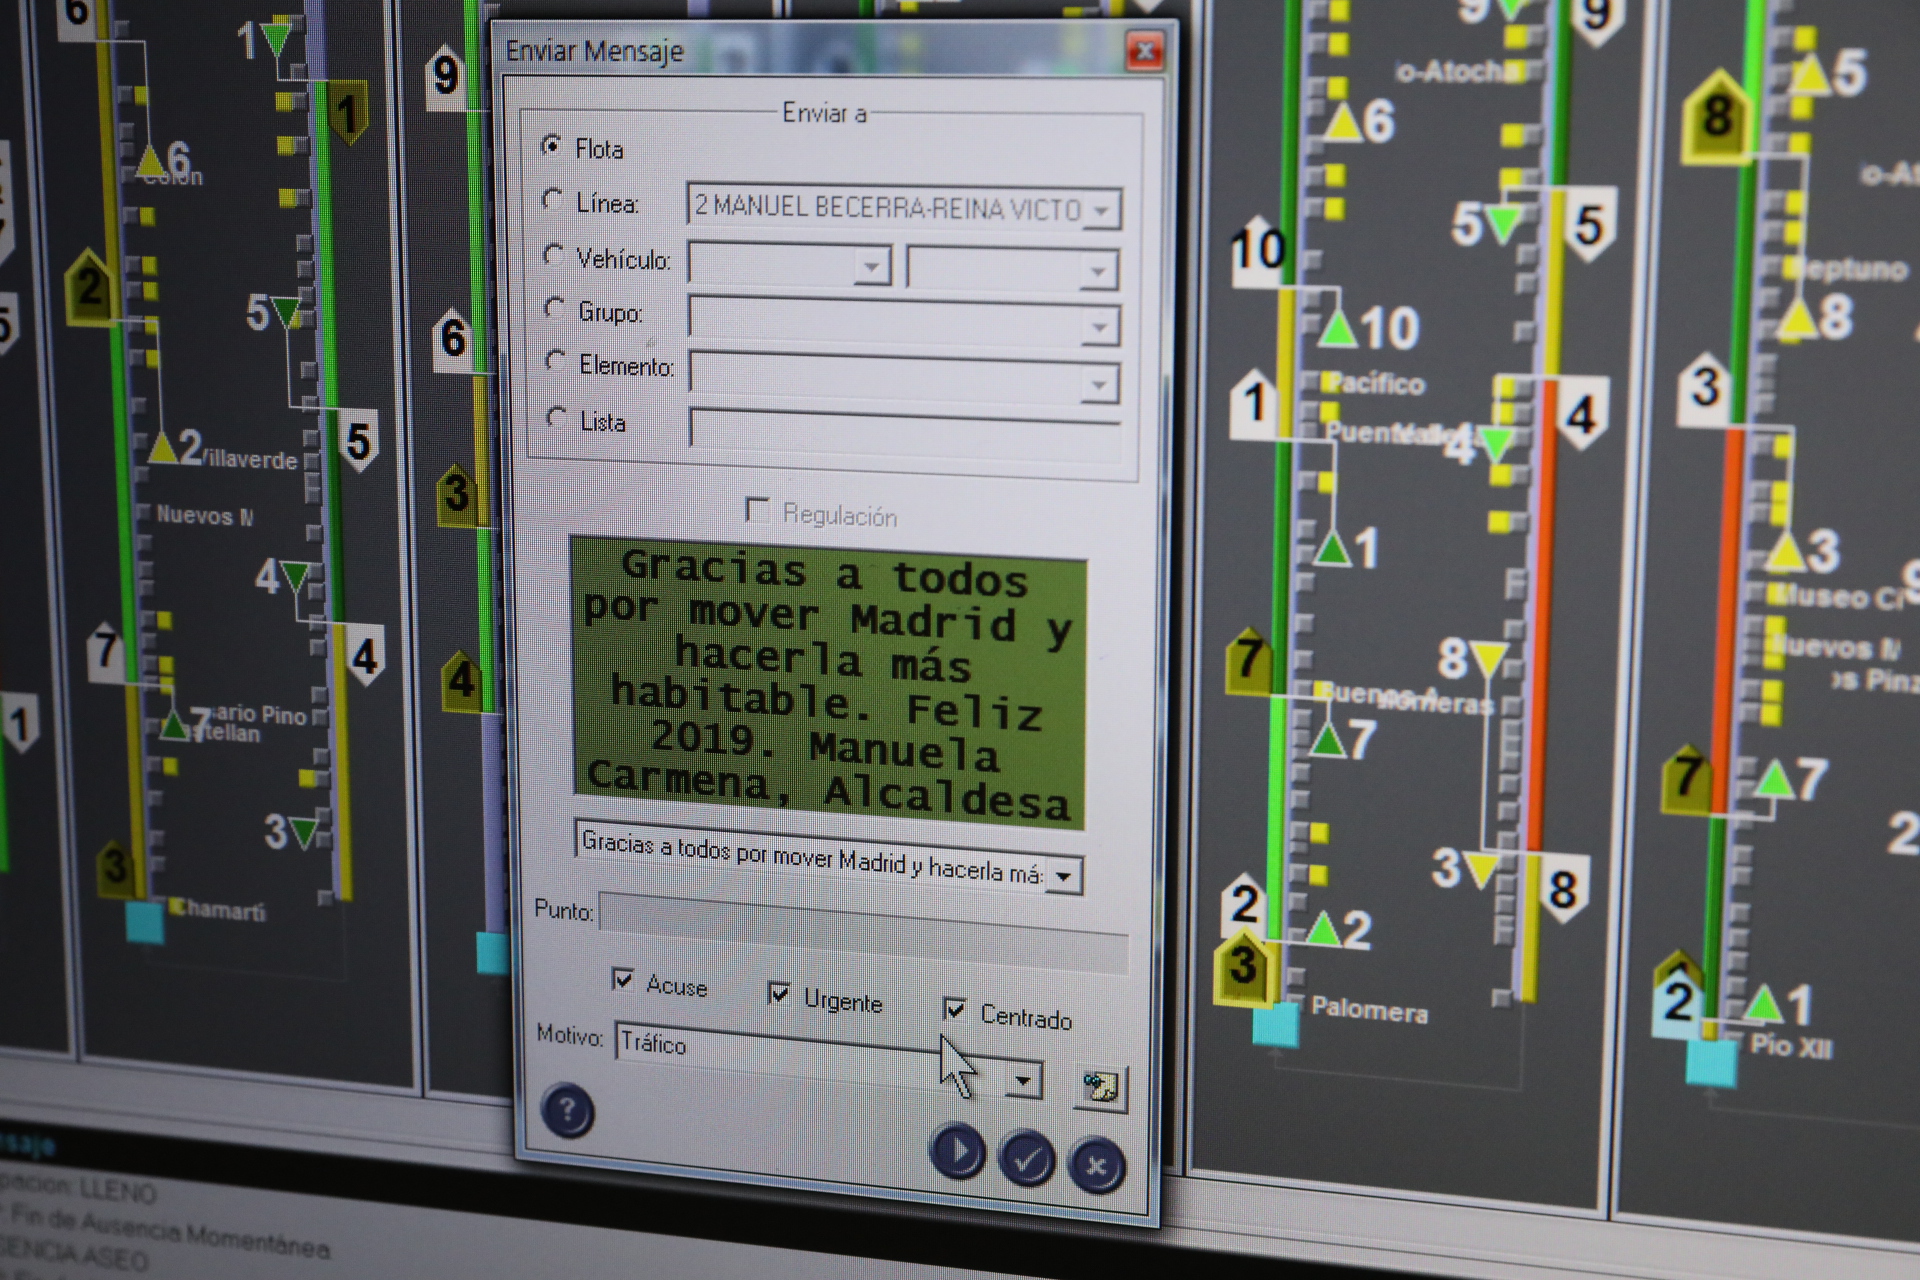Toggle the Acuse checkbox

pyautogui.click(x=623, y=979)
